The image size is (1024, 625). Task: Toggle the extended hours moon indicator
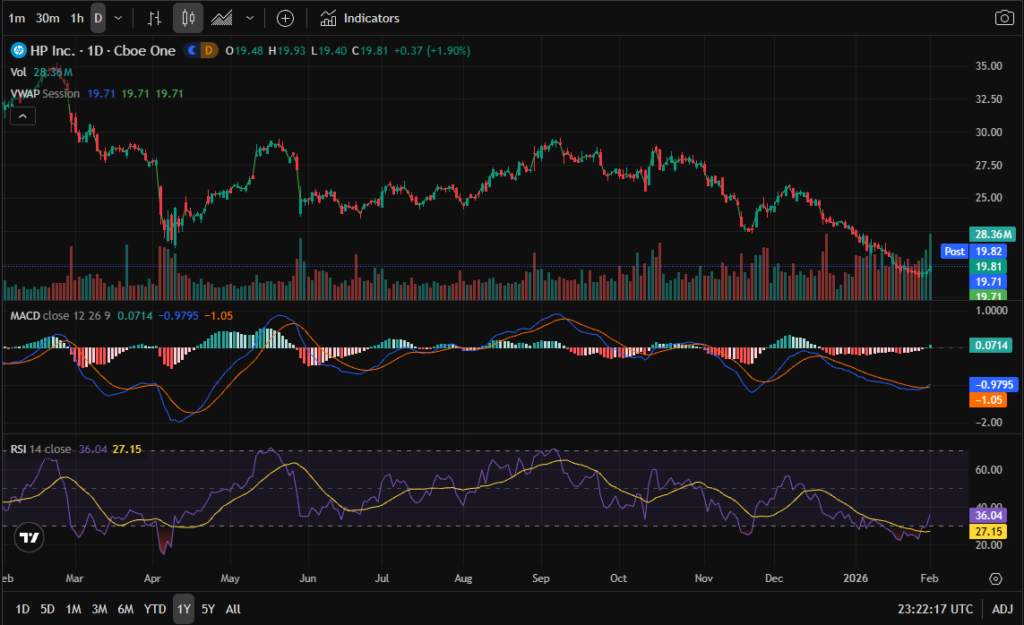point(192,50)
